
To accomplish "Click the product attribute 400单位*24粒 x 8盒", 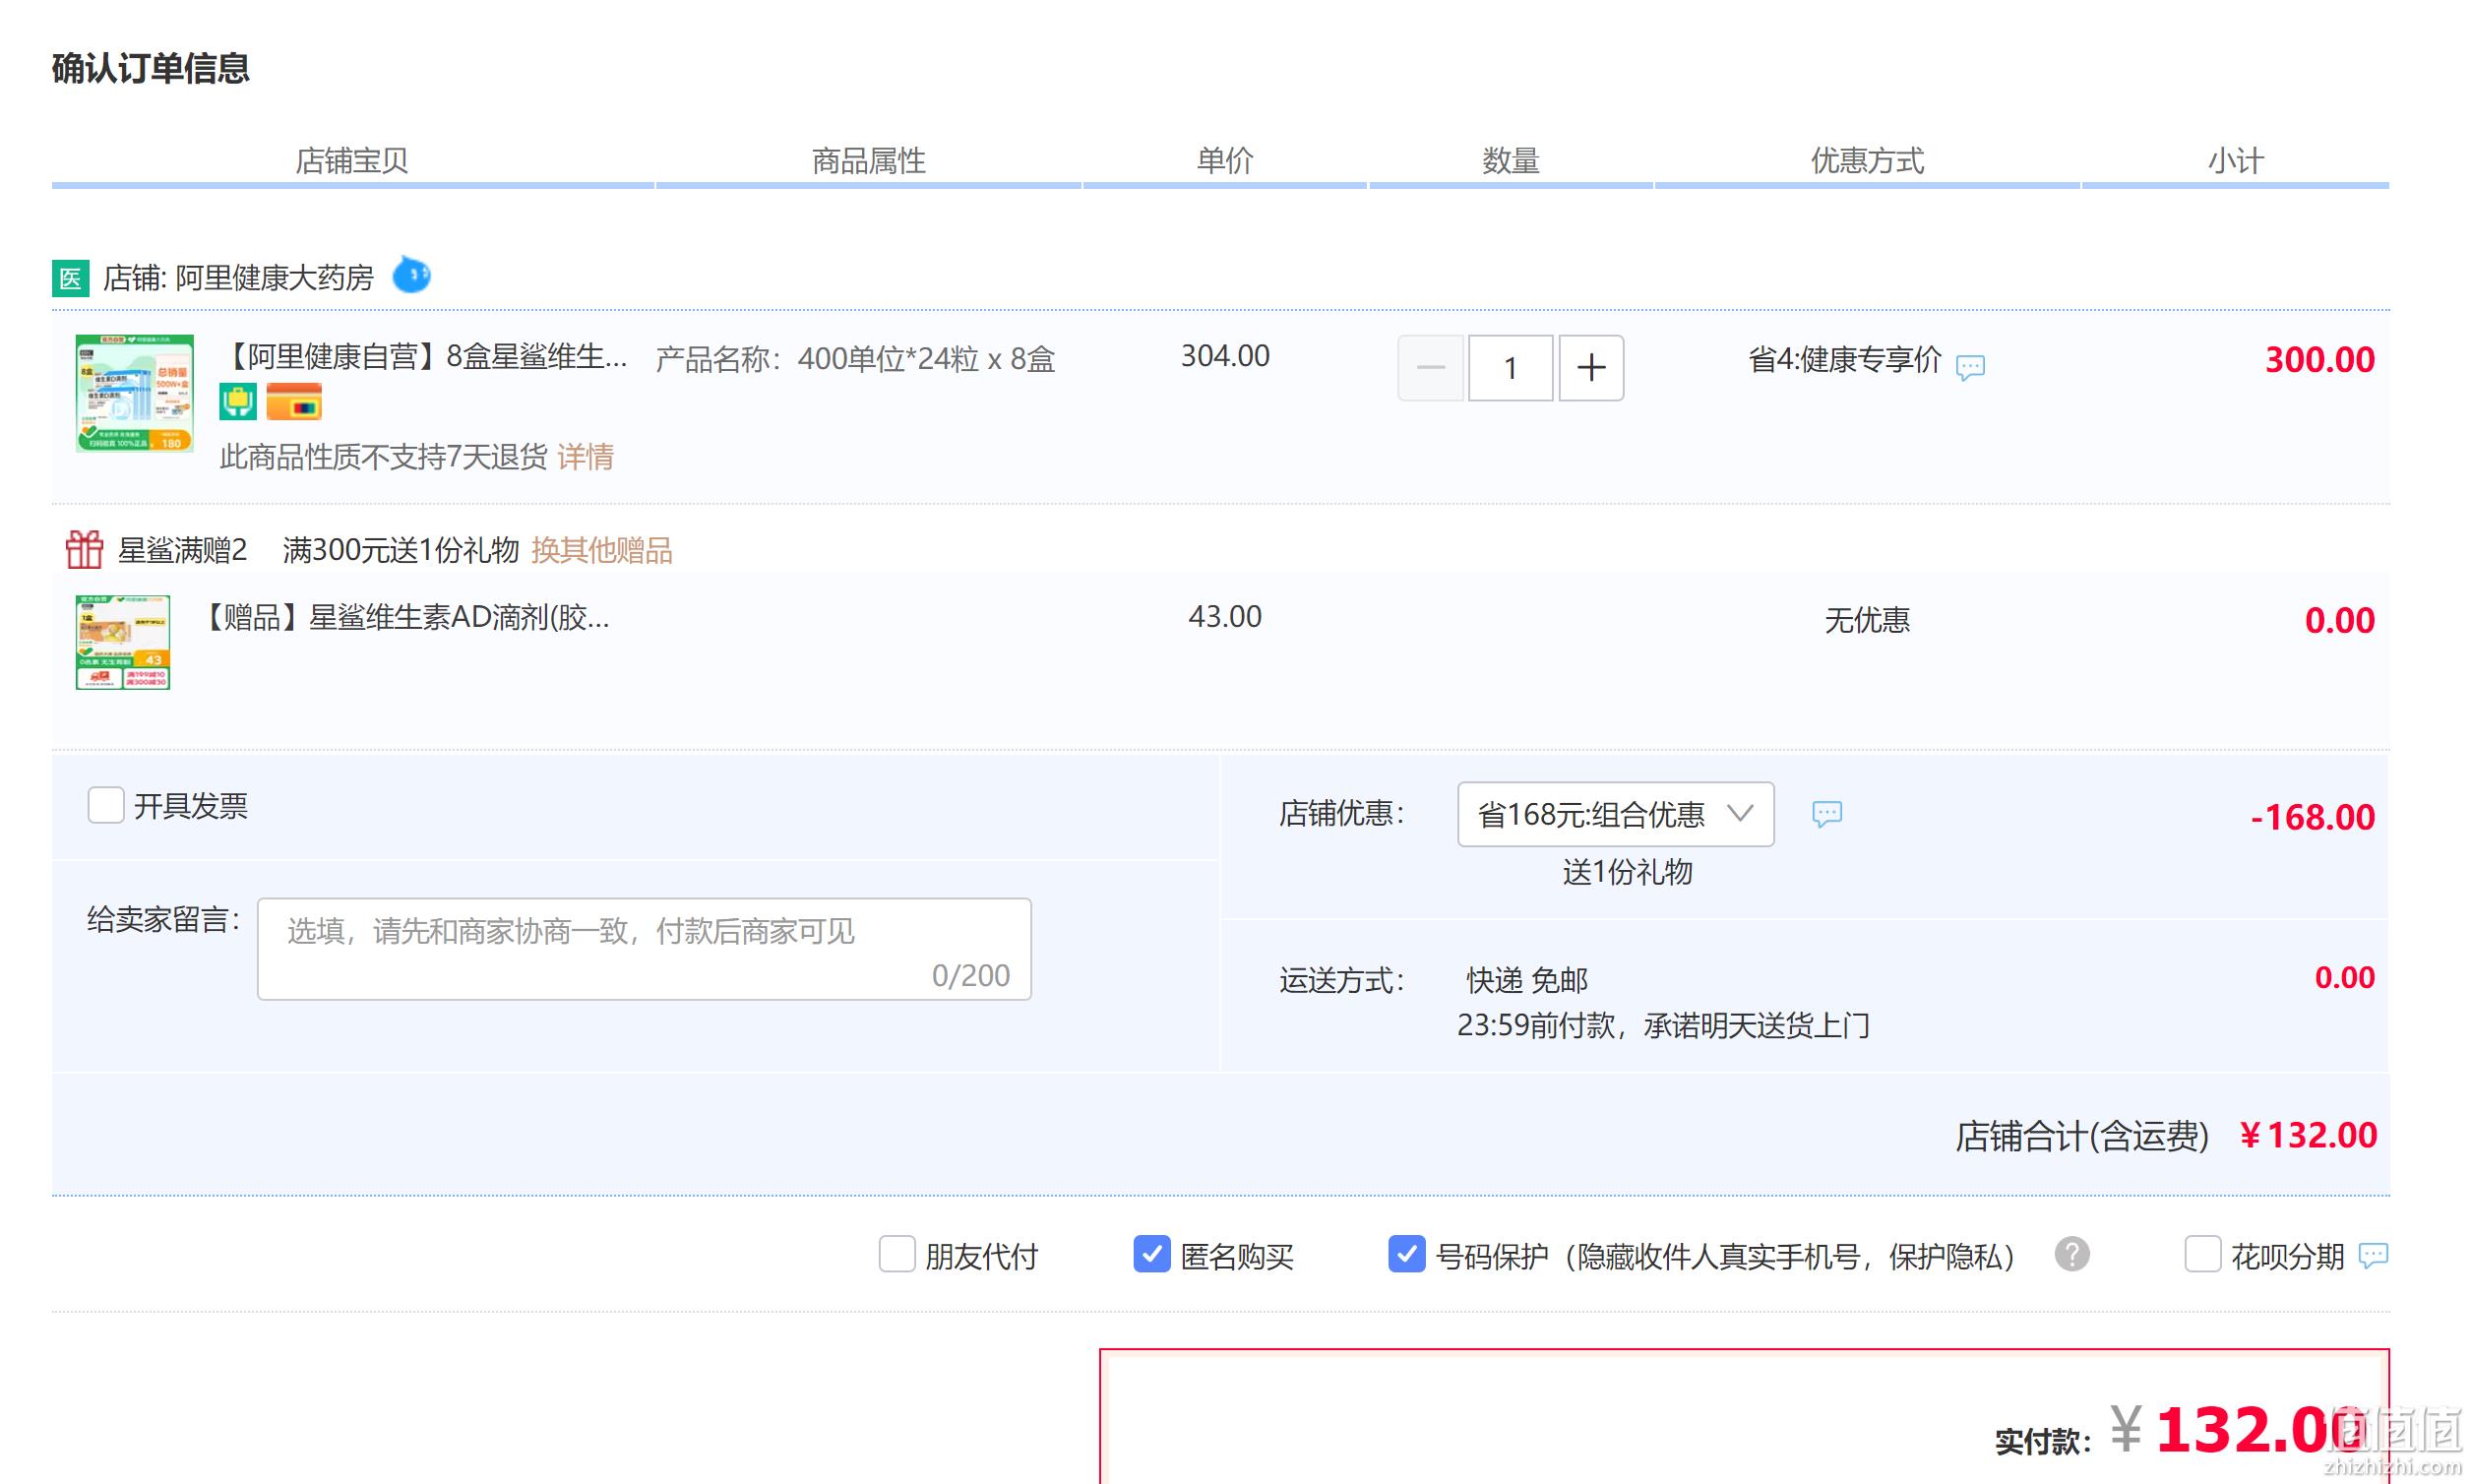I will (x=926, y=359).
